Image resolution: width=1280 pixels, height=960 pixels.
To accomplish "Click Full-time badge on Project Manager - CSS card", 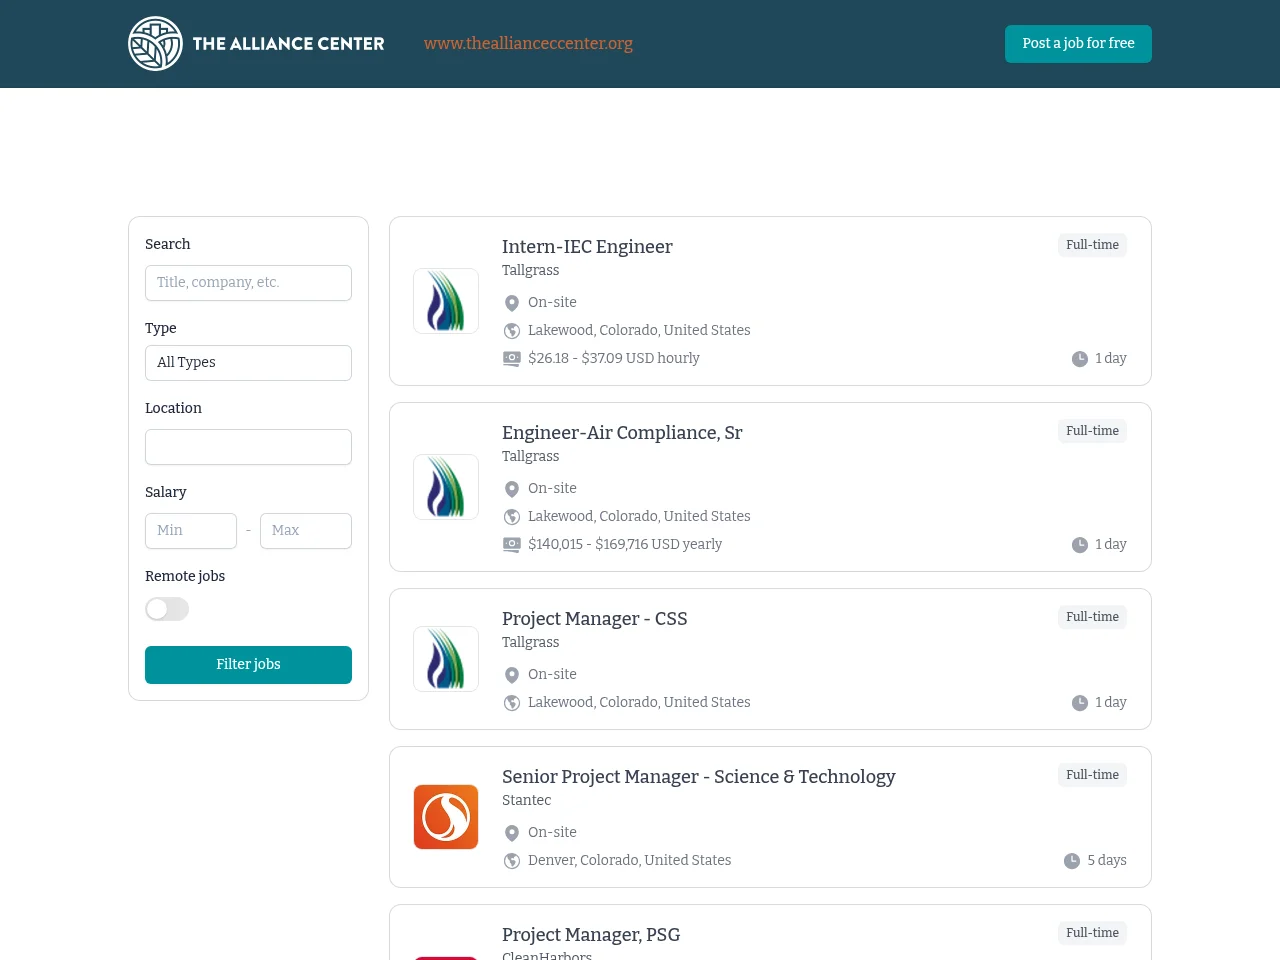I will [1092, 617].
